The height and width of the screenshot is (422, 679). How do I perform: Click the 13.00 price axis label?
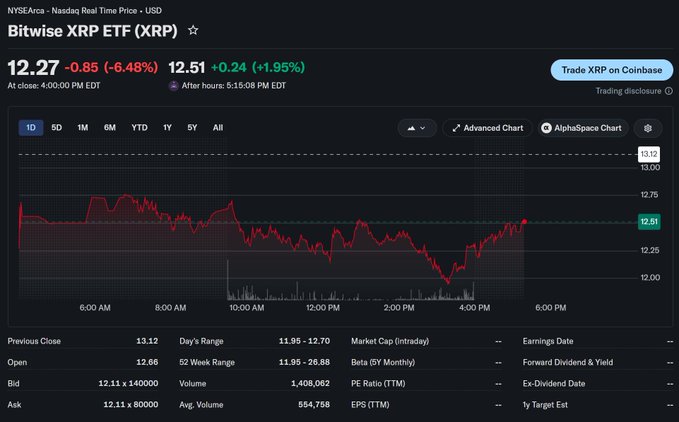[650, 168]
